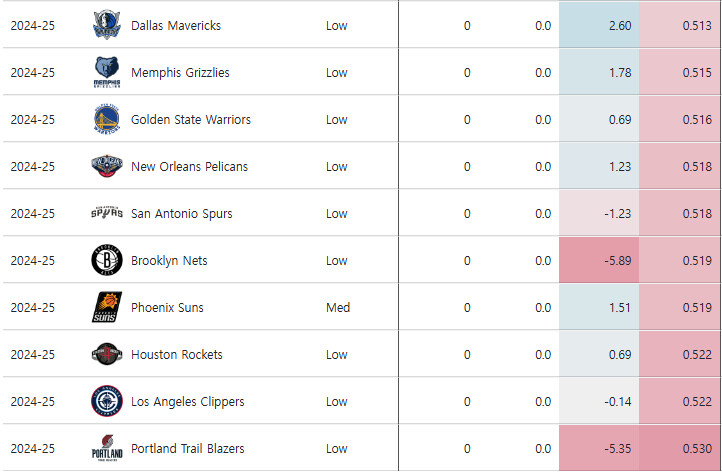The height and width of the screenshot is (473, 722).
Task: Click the New Orleans Pelicans logo
Action: pyautogui.click(x=105, y=166)
